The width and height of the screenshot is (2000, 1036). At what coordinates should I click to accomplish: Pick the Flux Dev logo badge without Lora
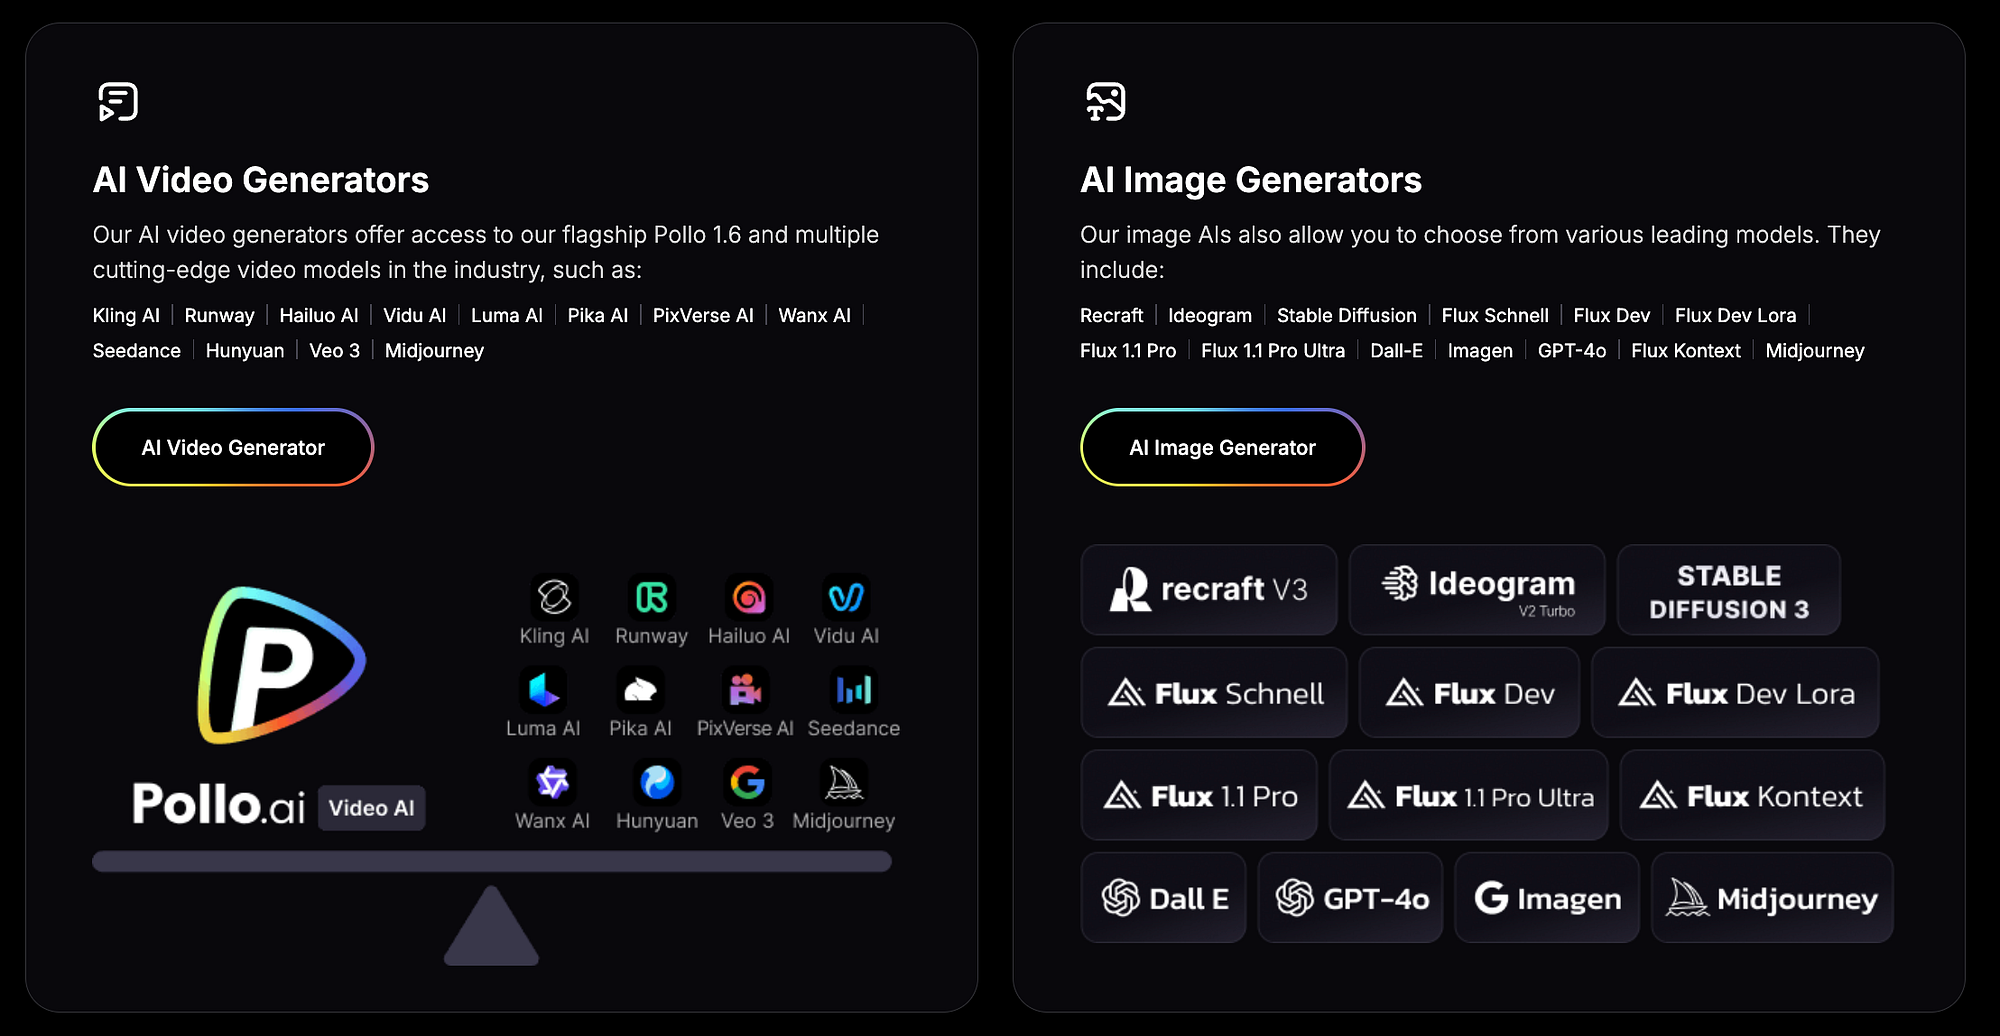1469,693
